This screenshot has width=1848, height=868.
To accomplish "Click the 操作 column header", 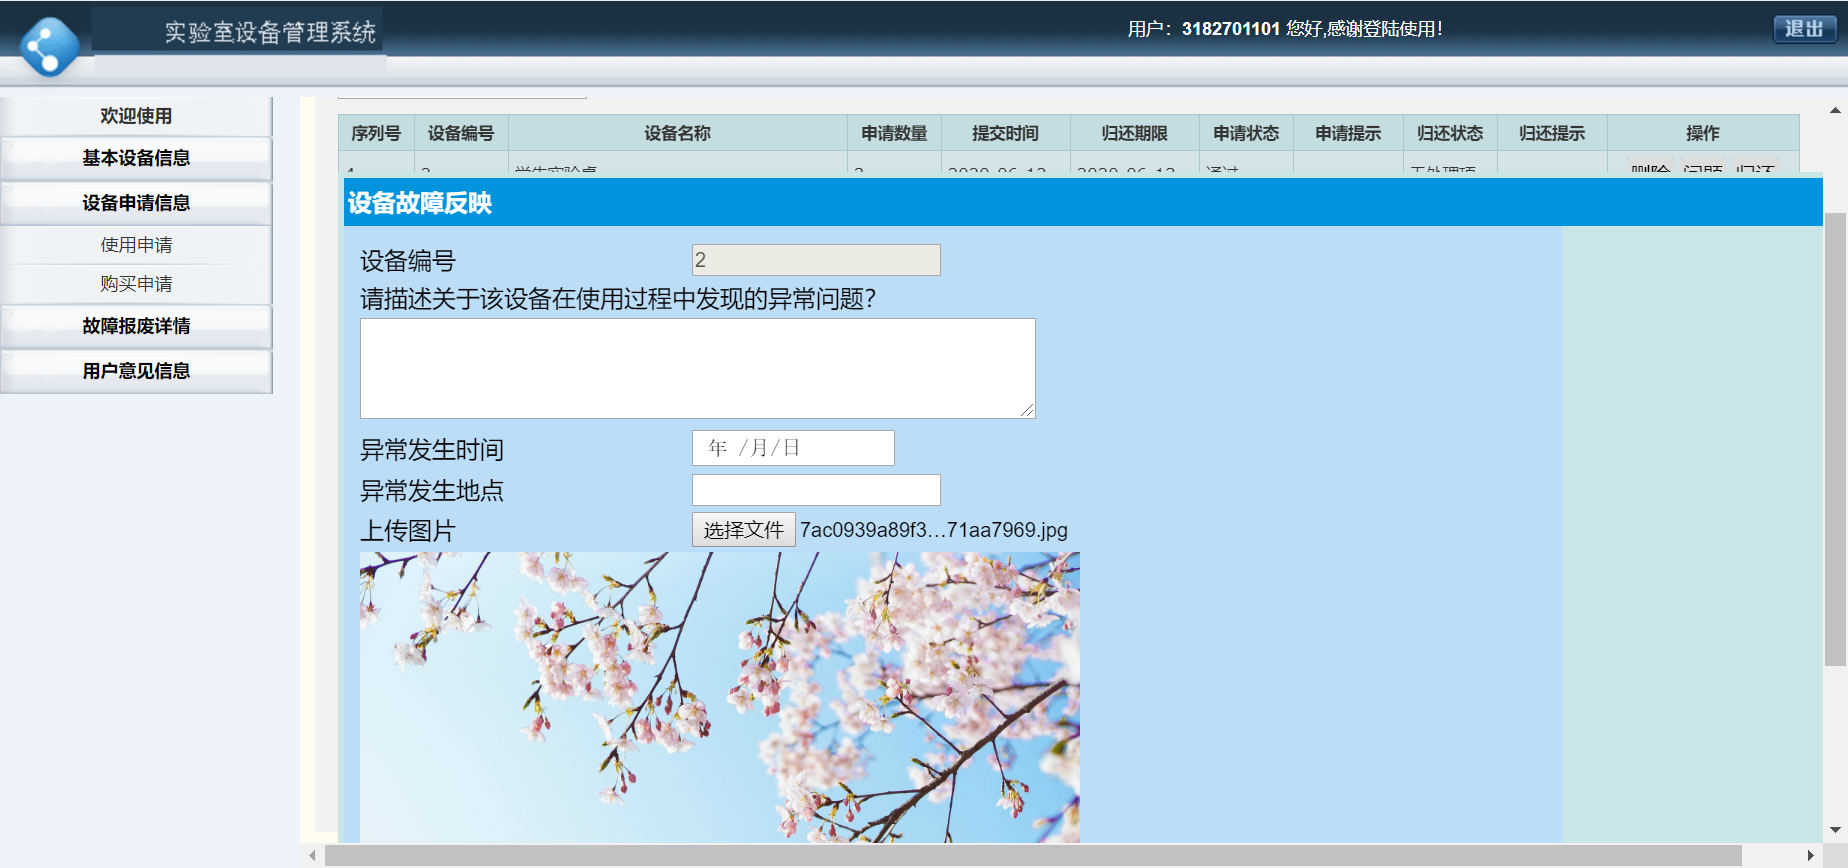I will (x=1703, y=133).
